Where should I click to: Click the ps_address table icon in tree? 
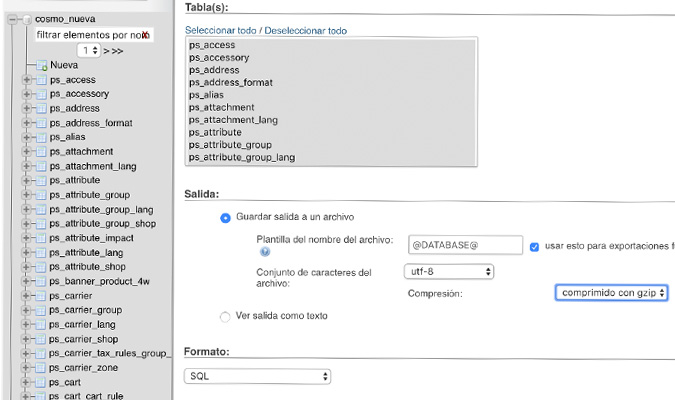(41, 109)
